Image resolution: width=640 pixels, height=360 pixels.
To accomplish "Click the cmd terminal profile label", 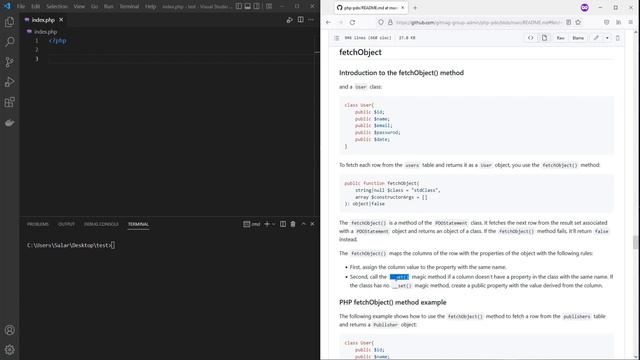I will coord(252,224).
